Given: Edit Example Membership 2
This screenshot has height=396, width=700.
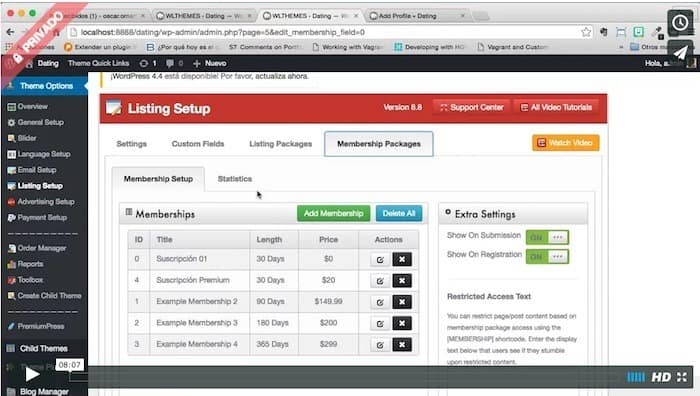Looking at the screenshot, I should pyautogui.click(x=379, y=302).
